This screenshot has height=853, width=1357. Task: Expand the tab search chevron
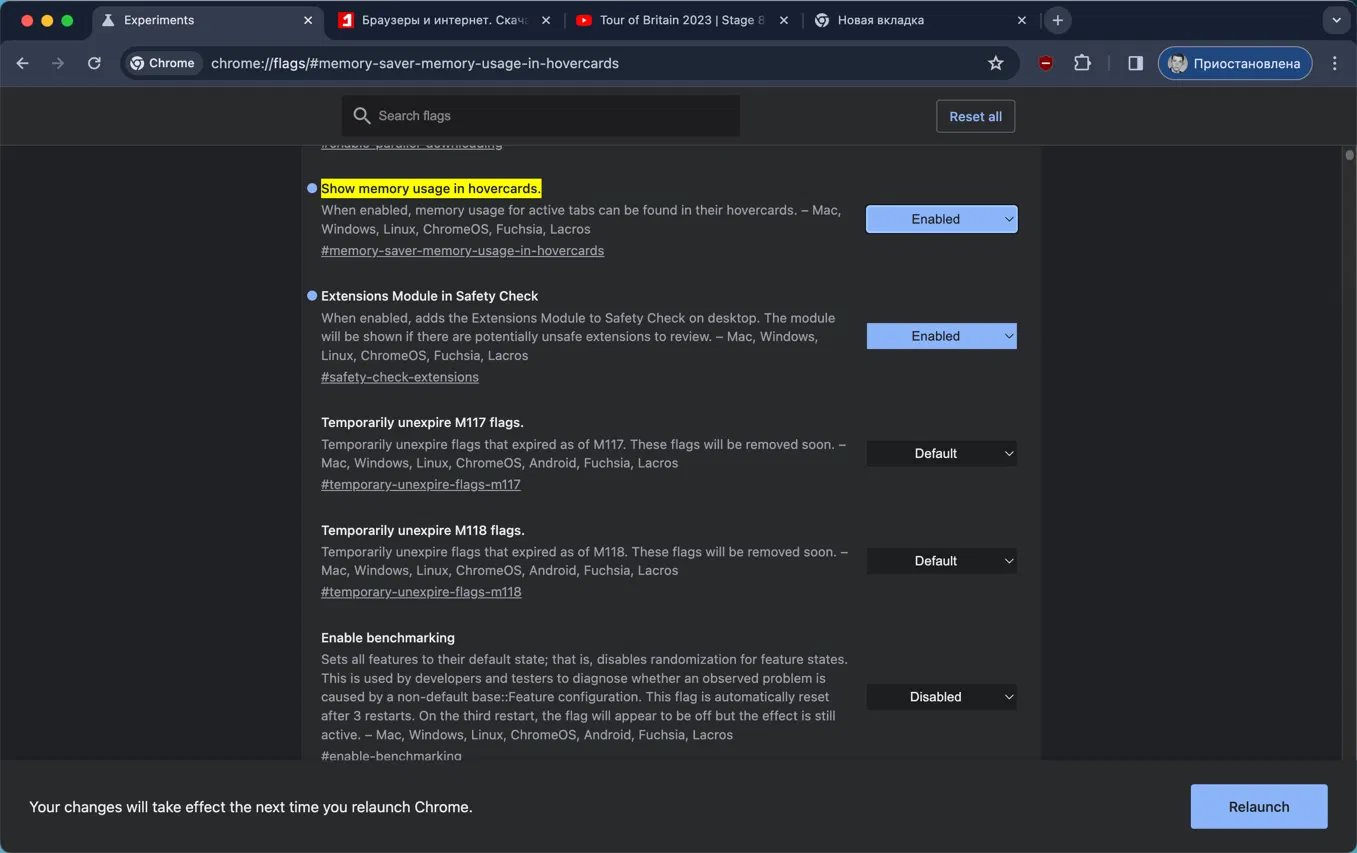(x=1336, y=20)
